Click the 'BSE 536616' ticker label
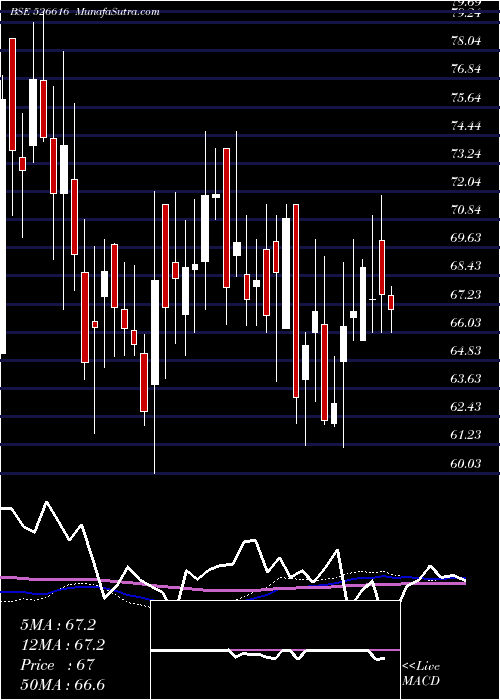500x700 pixels. pyautogui.click(x=39, y=12)
